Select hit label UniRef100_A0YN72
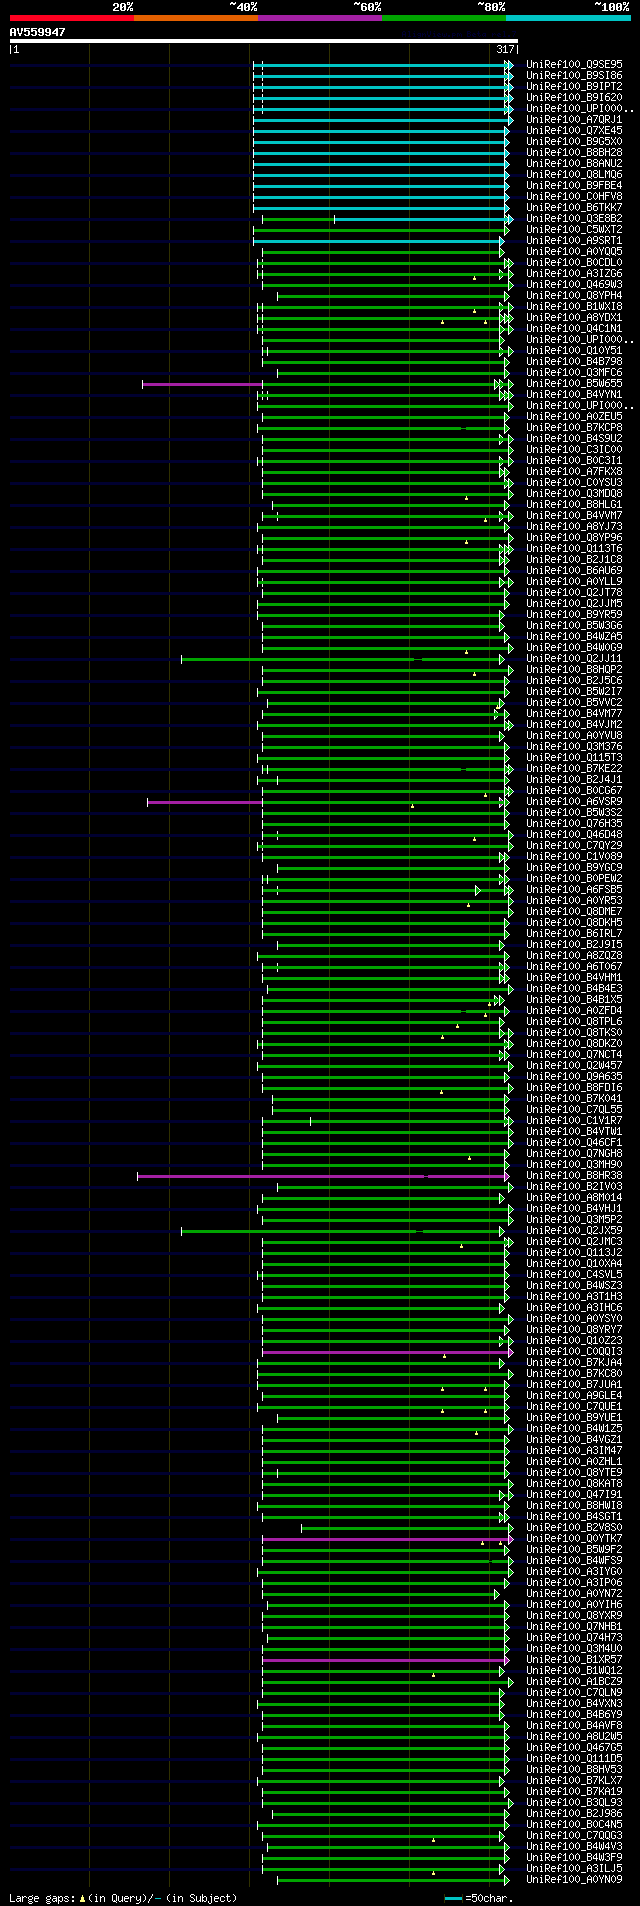The image size is (640, 1906). point(574,1593)
